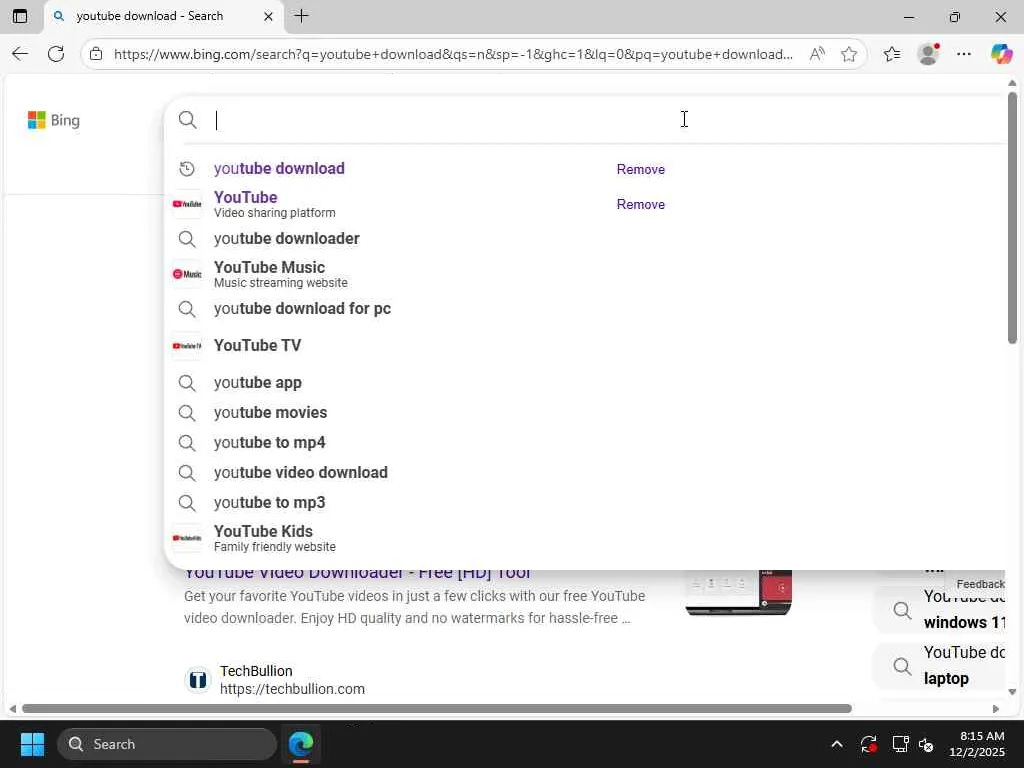
Task: Turn on Read aloud icon
Action: (x=817, y=54)
